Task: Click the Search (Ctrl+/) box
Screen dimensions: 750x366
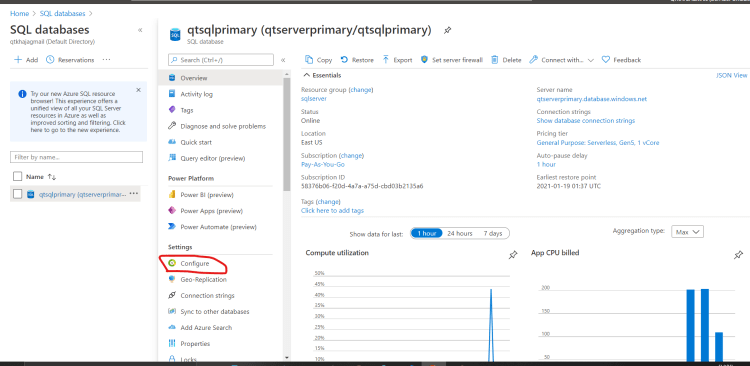Action: [x=221, y=60]
